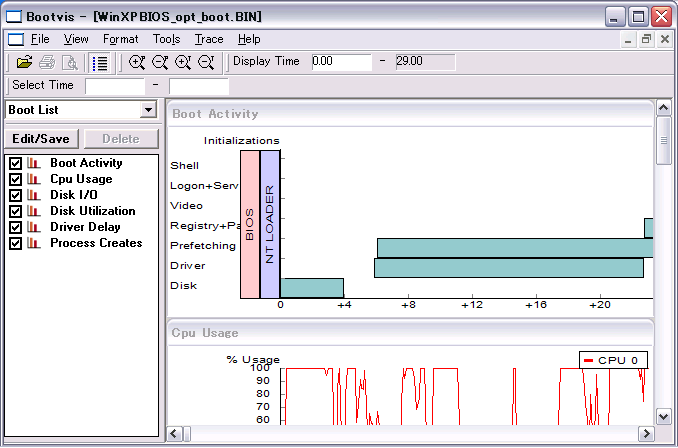Click Disk I/O chart icon in list

34,195
